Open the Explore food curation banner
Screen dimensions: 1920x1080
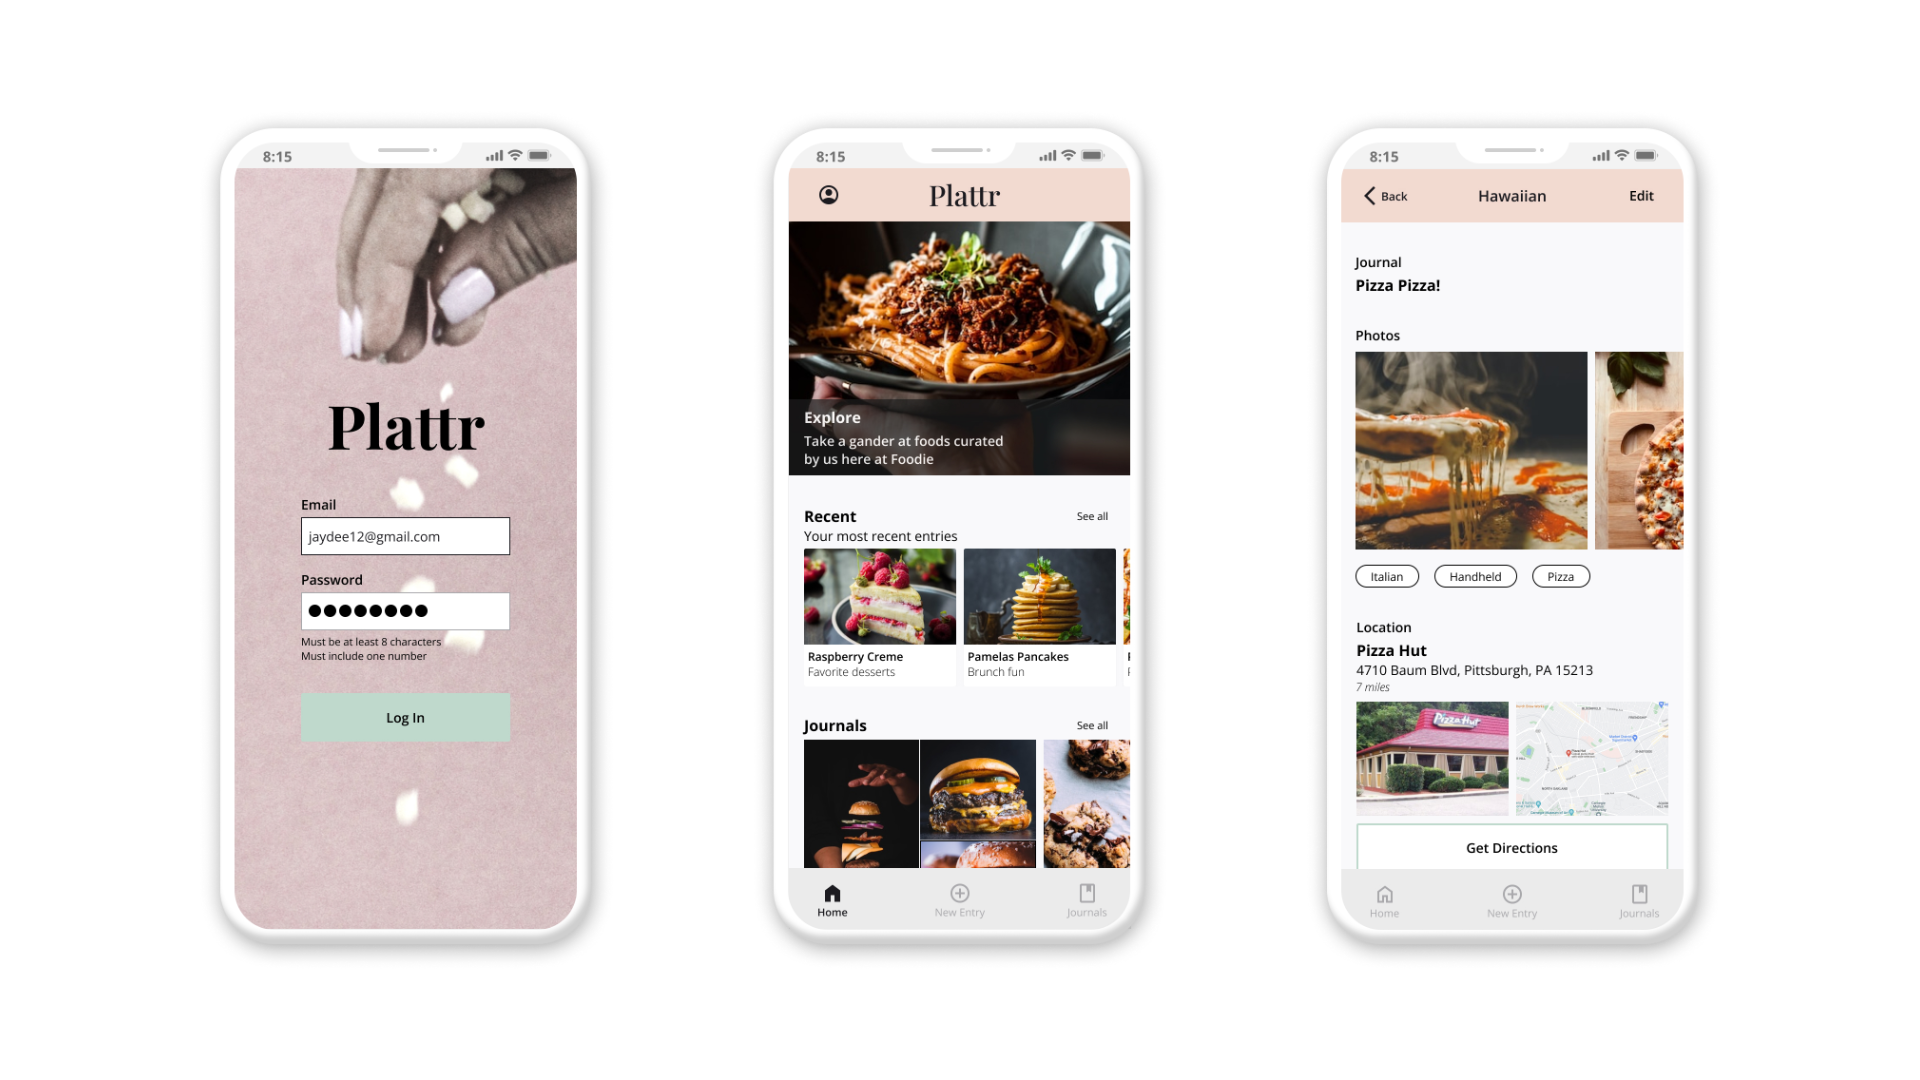pyautogui.click(x=959, y=345)
